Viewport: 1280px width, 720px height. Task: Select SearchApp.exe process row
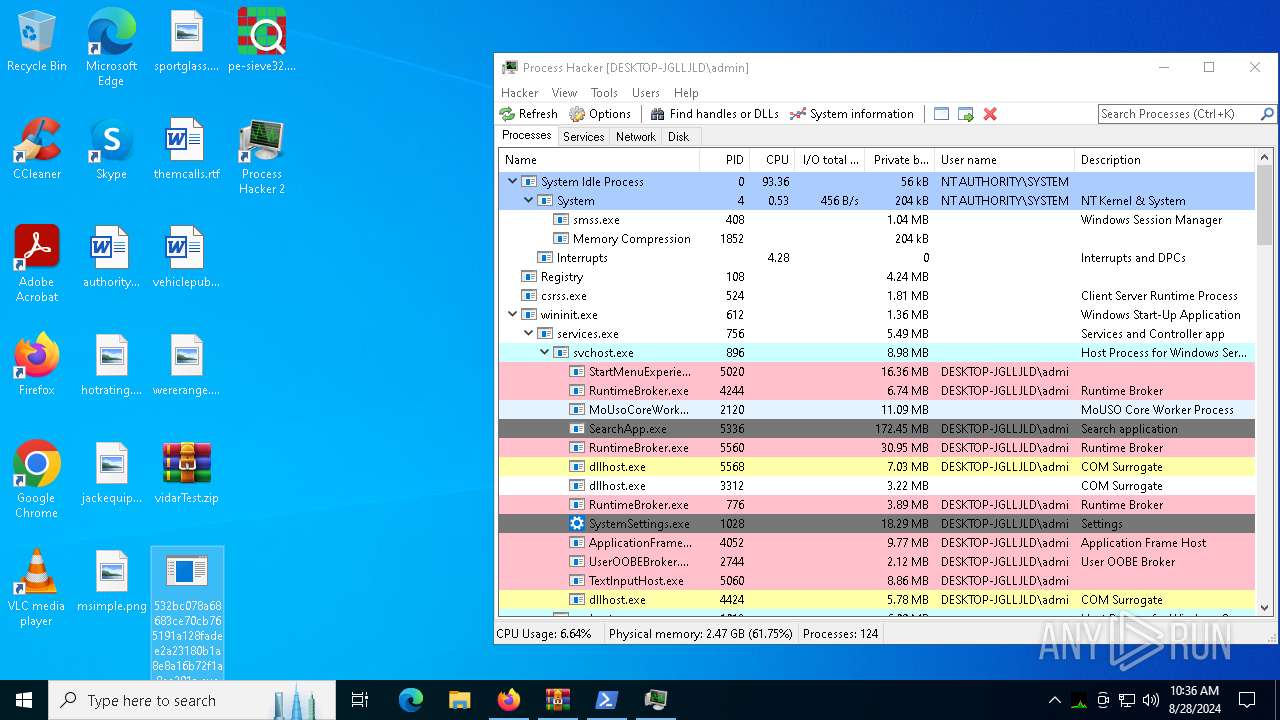click(x=876, y=428)
